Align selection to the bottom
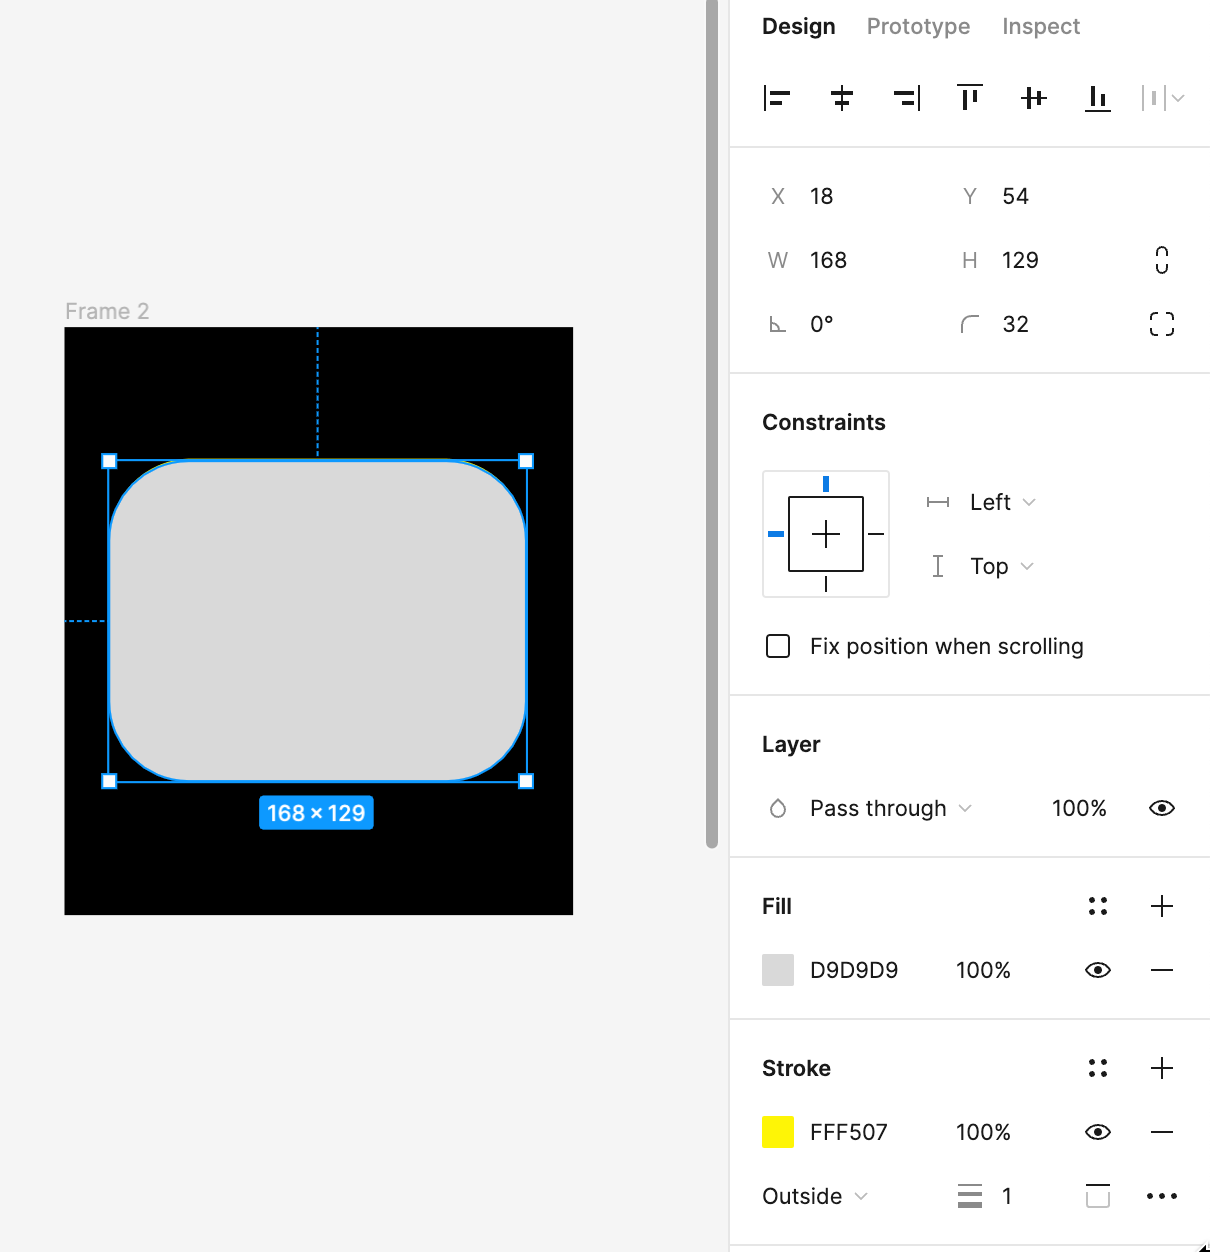1210x1252 pixels. 1098,98
